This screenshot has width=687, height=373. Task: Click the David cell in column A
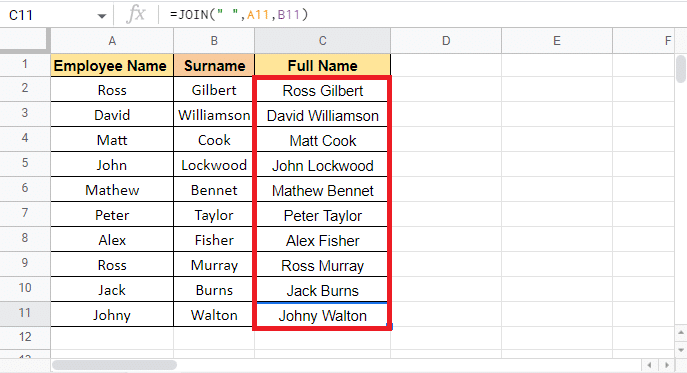pos(112,115)
